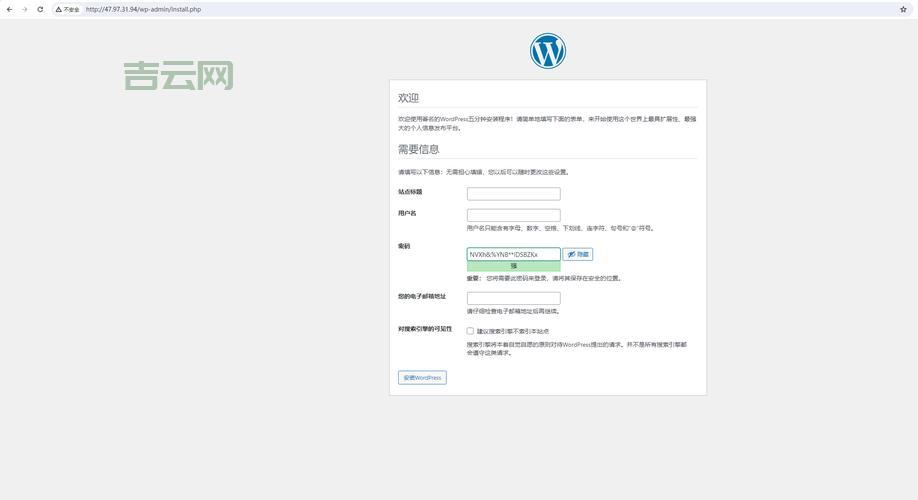The height and width of the screenshot is (500, 918).
Task: Click the install.php URL in the address bar
Action: tap(143, 9)
